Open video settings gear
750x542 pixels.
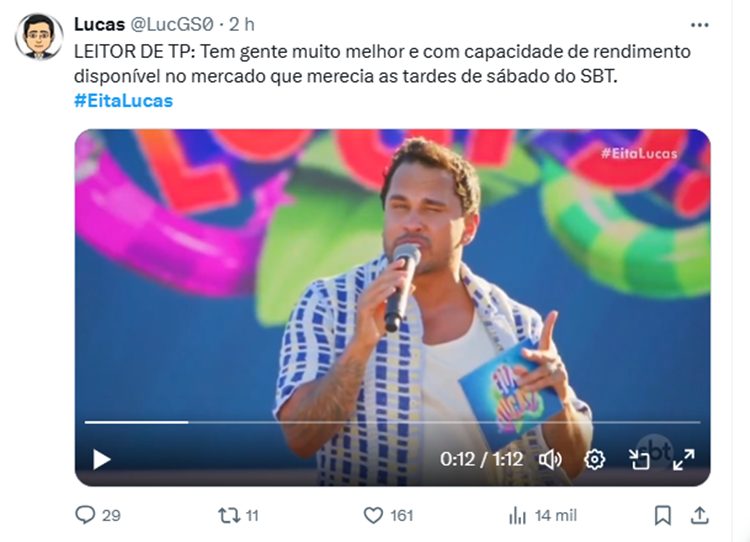coord(595,460)
